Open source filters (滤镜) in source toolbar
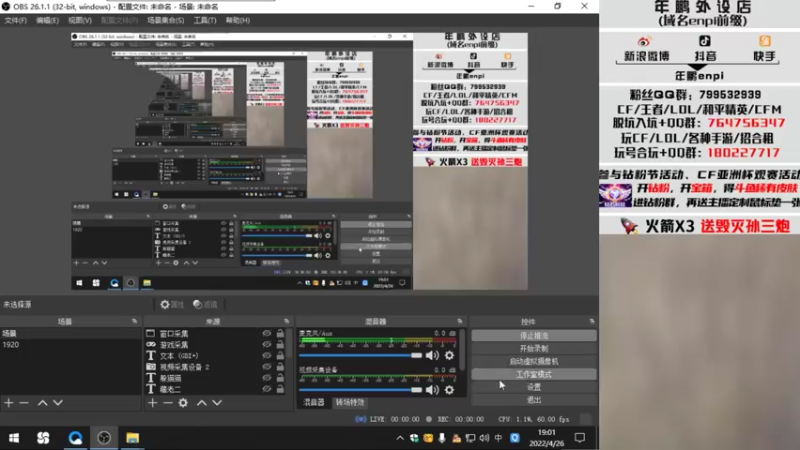Image resolution: width=800 pixels, height=450 pixels. (205, 305)
